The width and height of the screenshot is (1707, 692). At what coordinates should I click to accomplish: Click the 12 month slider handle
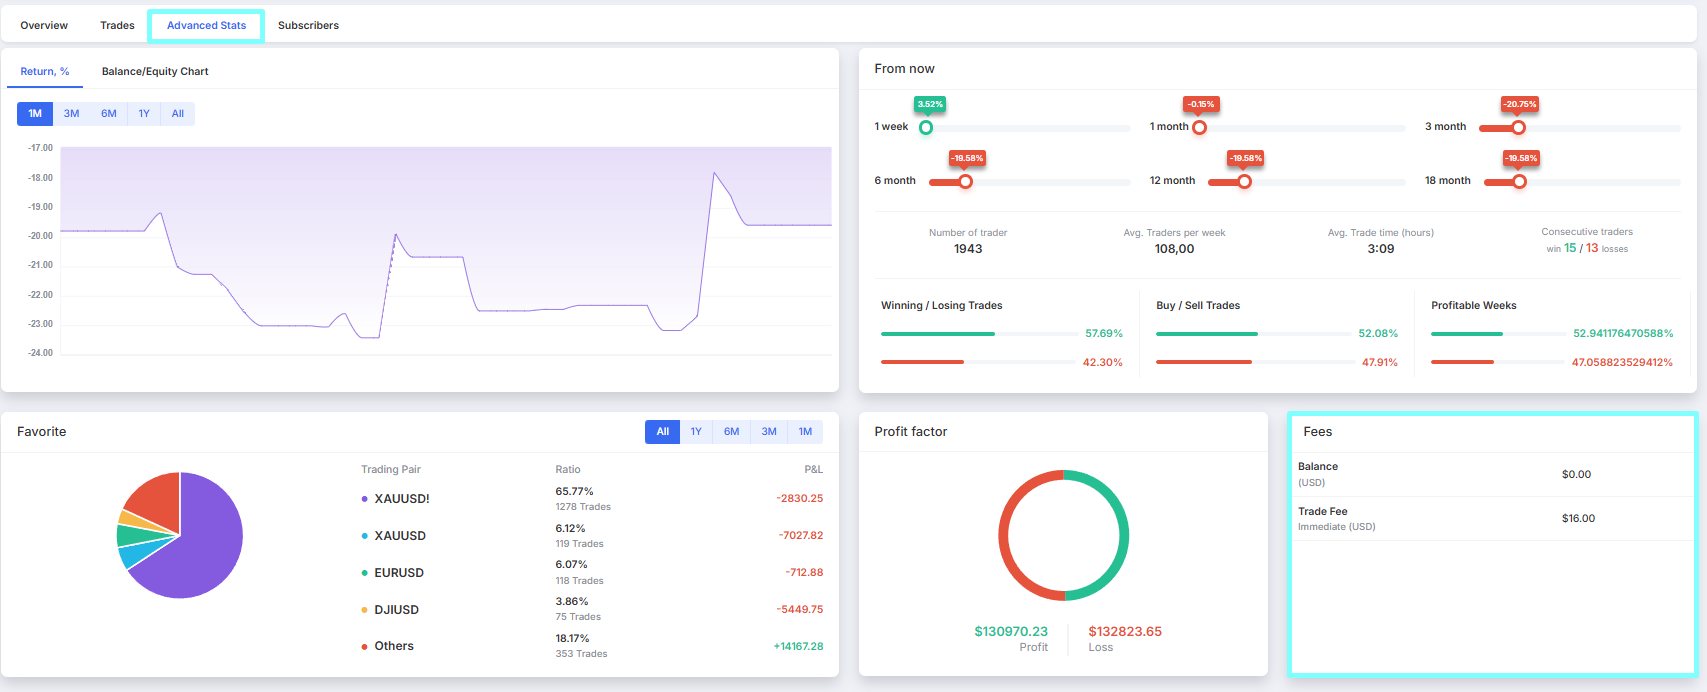[1244, 182]
